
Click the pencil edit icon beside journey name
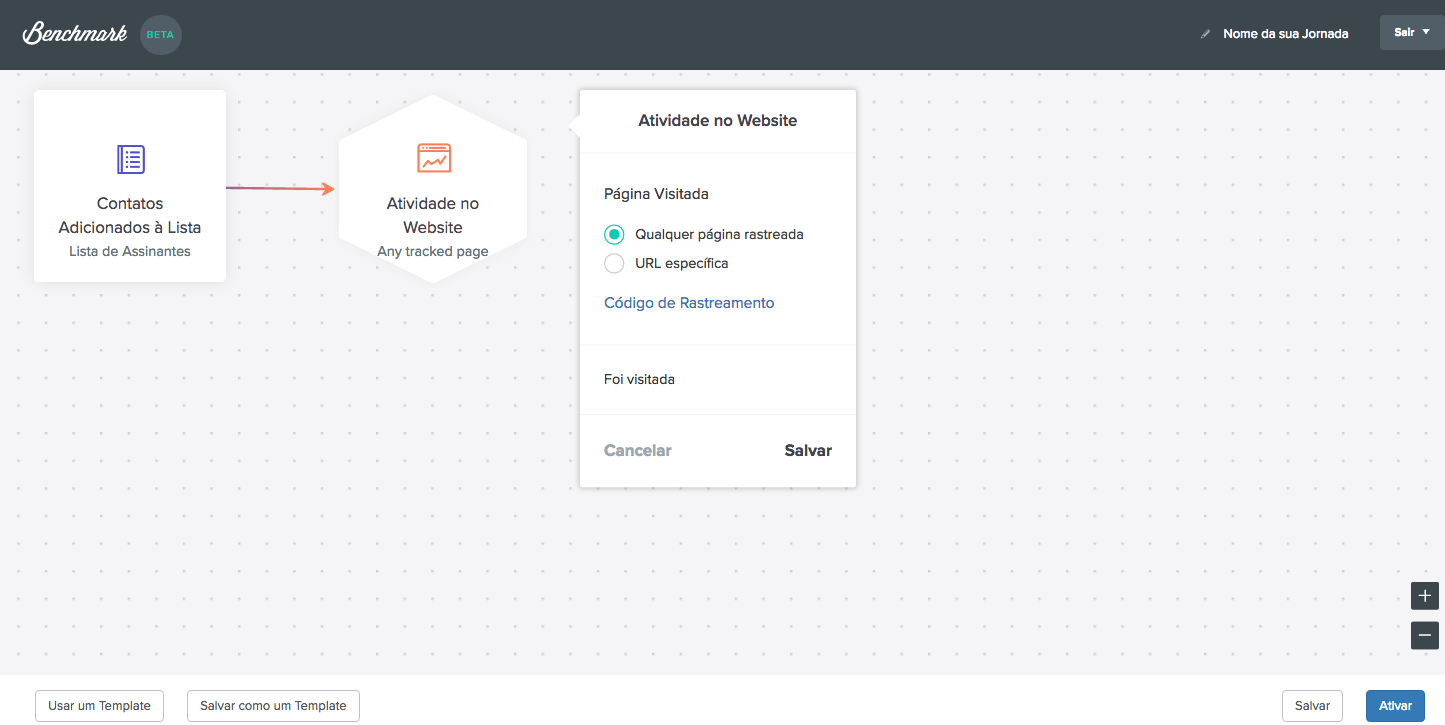[1205, 34]
